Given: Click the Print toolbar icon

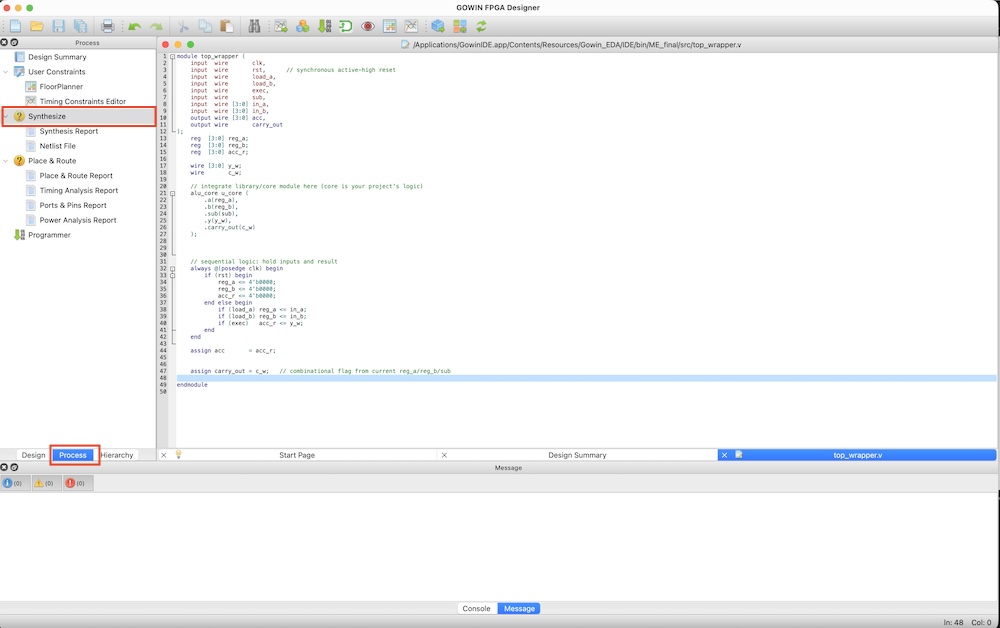Looking at the screenshot, I should pos(108,26).
